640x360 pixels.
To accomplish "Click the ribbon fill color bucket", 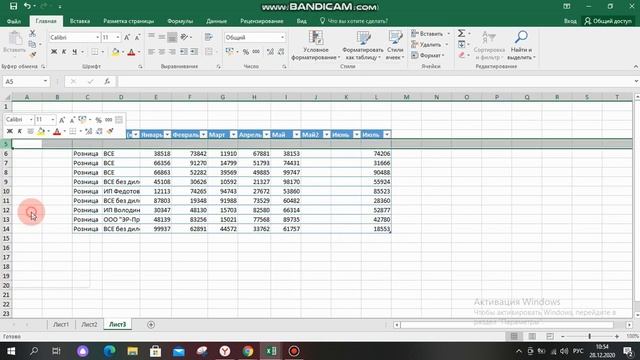I will coord(116,52).
